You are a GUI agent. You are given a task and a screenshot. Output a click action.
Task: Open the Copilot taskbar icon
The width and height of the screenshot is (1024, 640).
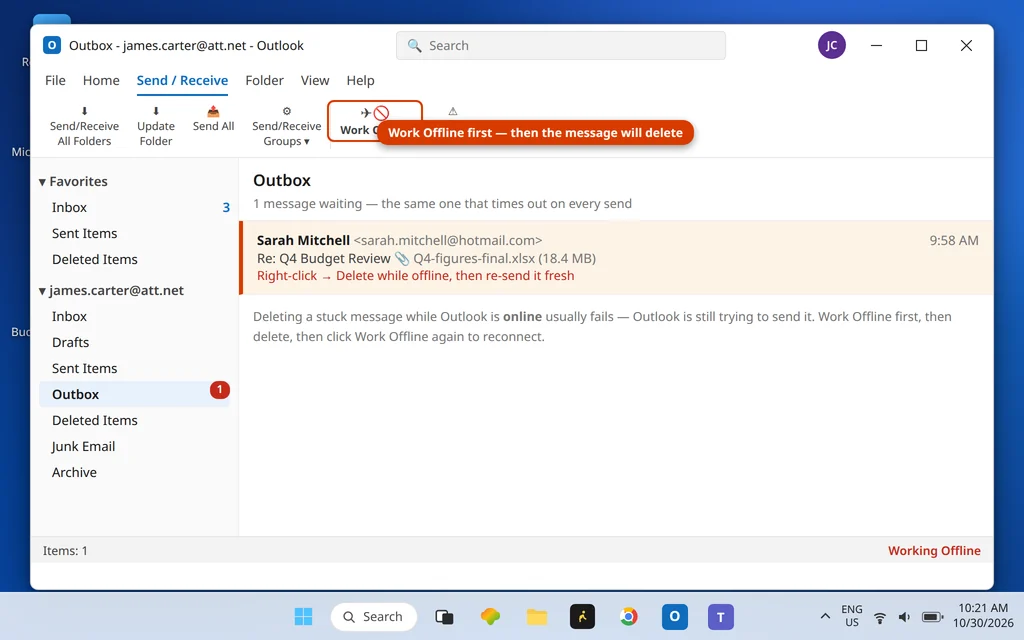pos(490,616)
